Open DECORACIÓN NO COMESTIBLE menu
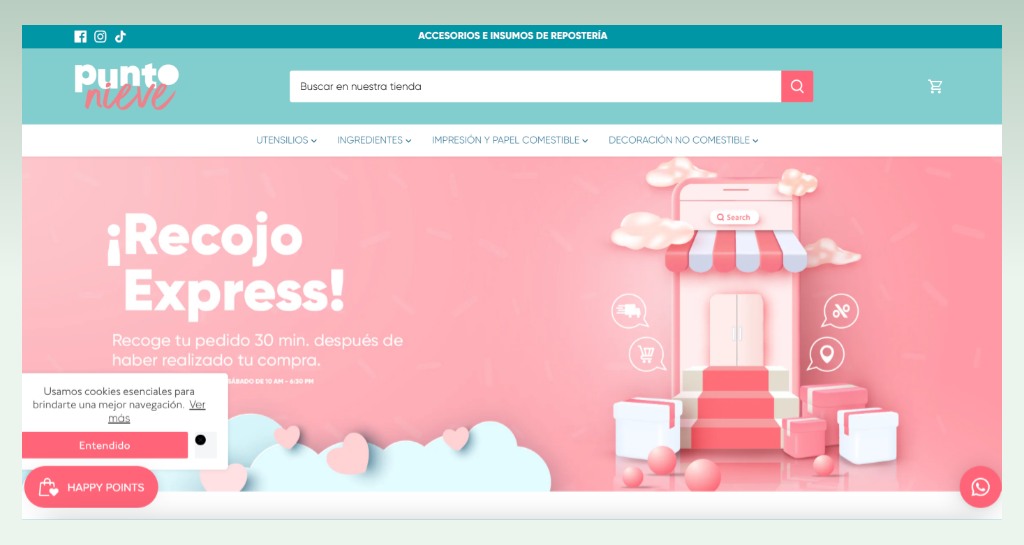 [x=683, y=140]
